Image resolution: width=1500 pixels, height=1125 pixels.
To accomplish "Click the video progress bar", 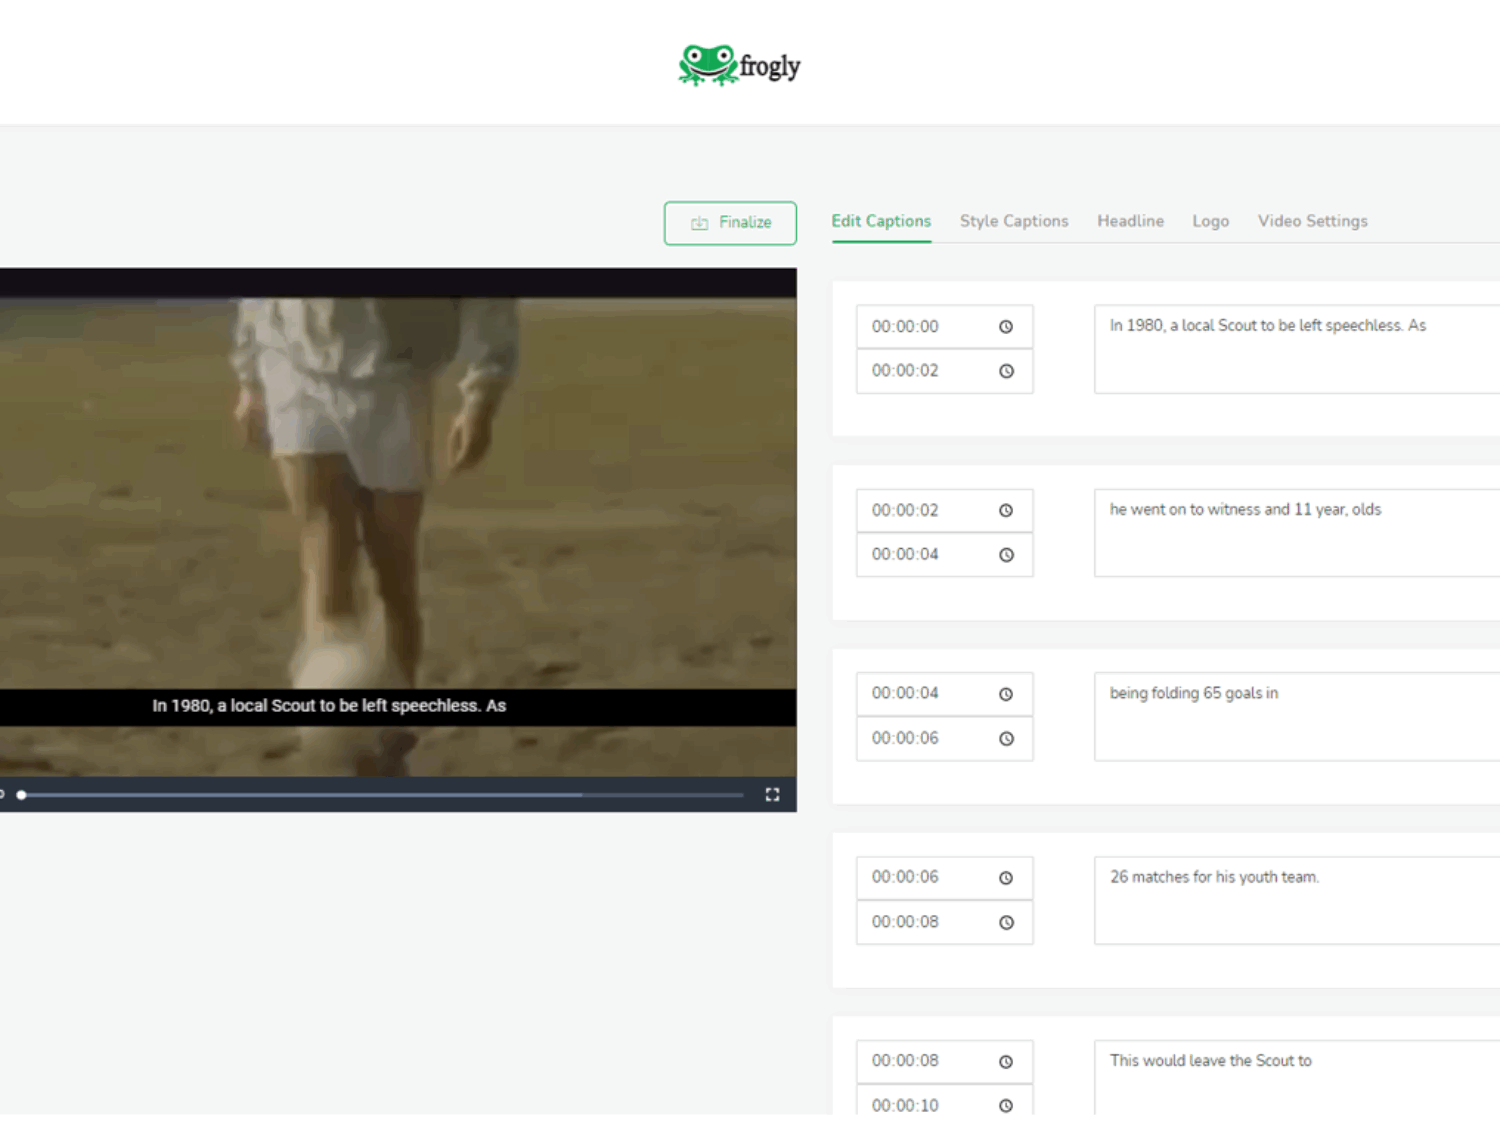I will 380,795.
